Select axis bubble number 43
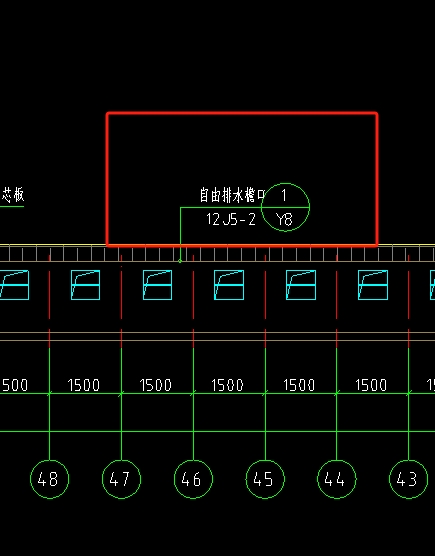435x556 pixels. pos(408,479)
